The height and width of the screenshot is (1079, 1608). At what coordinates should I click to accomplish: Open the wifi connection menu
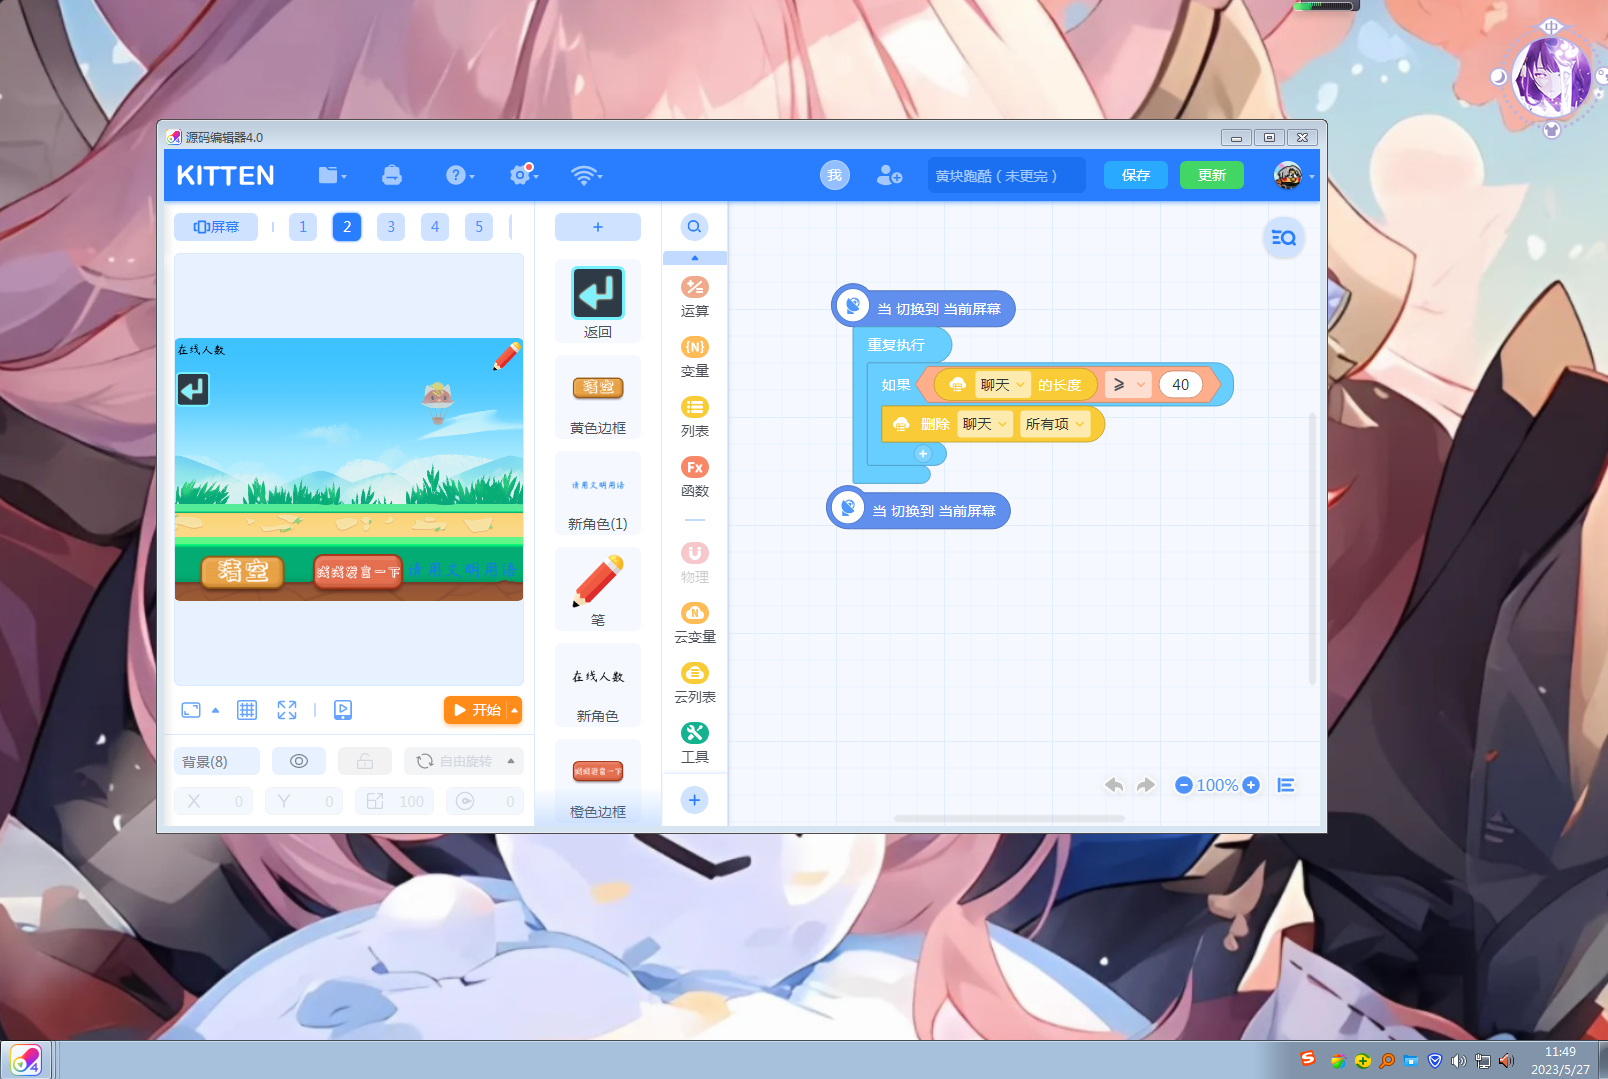(586, 176)
